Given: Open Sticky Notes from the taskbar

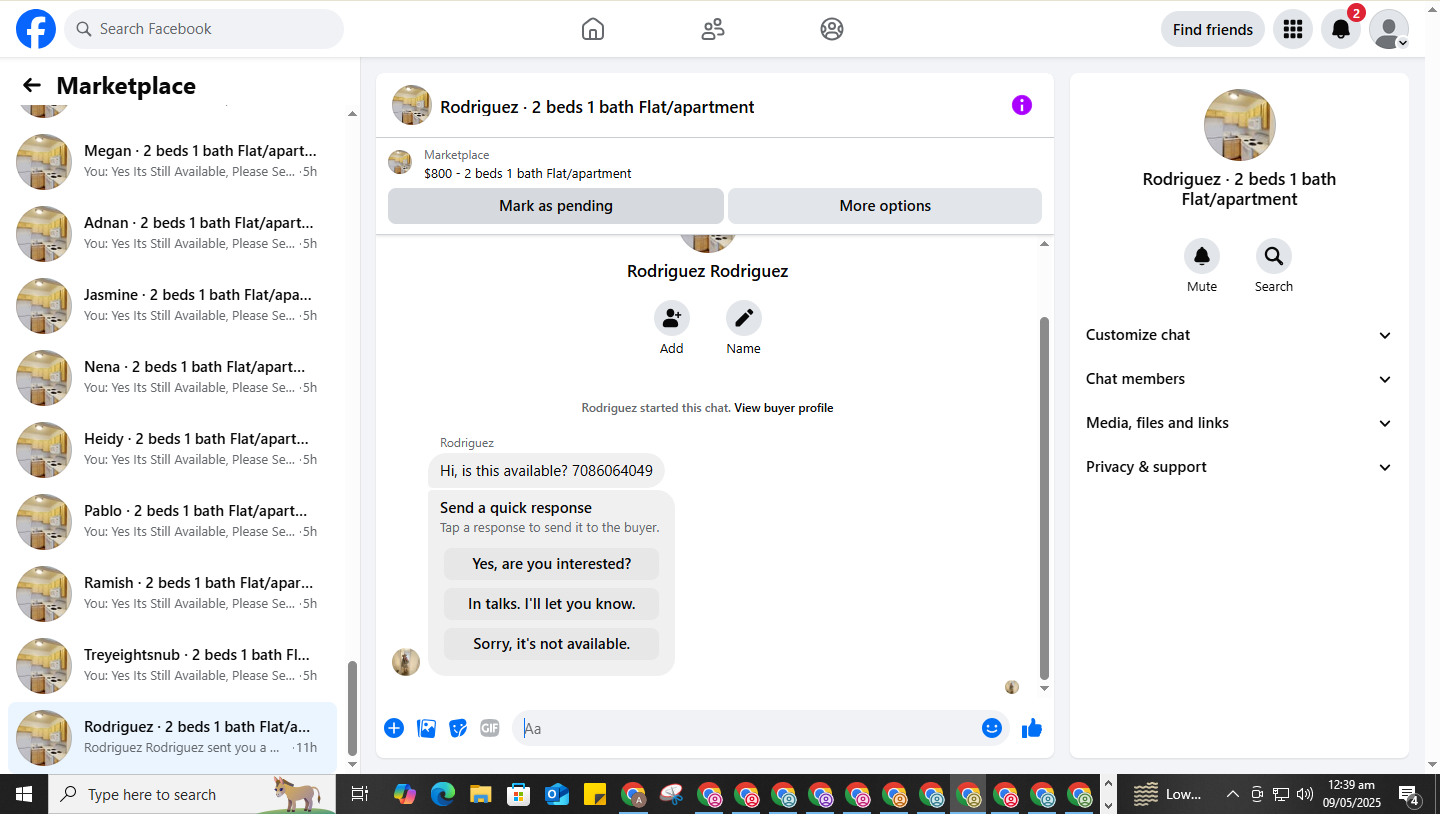Looking at the screenshot, I should (x=595, y=794).
